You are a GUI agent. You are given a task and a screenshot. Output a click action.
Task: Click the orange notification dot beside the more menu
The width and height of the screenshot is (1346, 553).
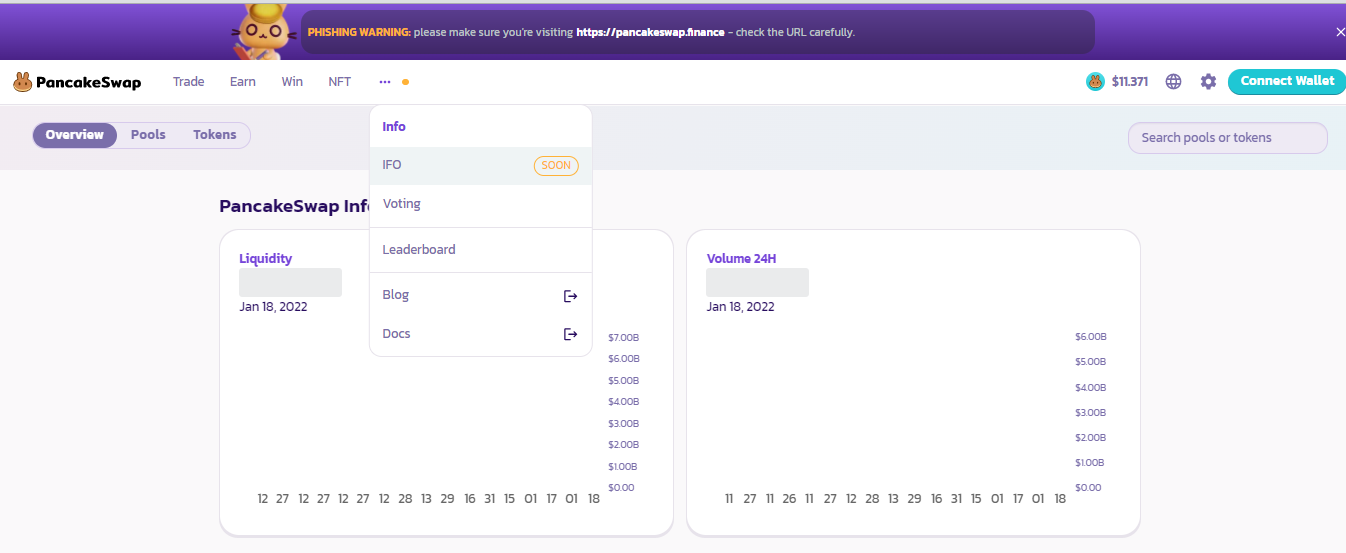(405, 82)
